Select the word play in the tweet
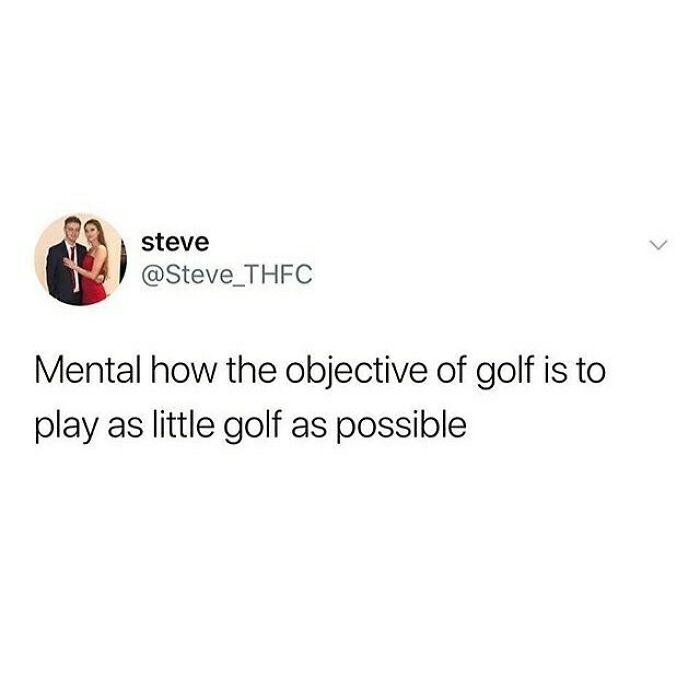 (66, 424)
